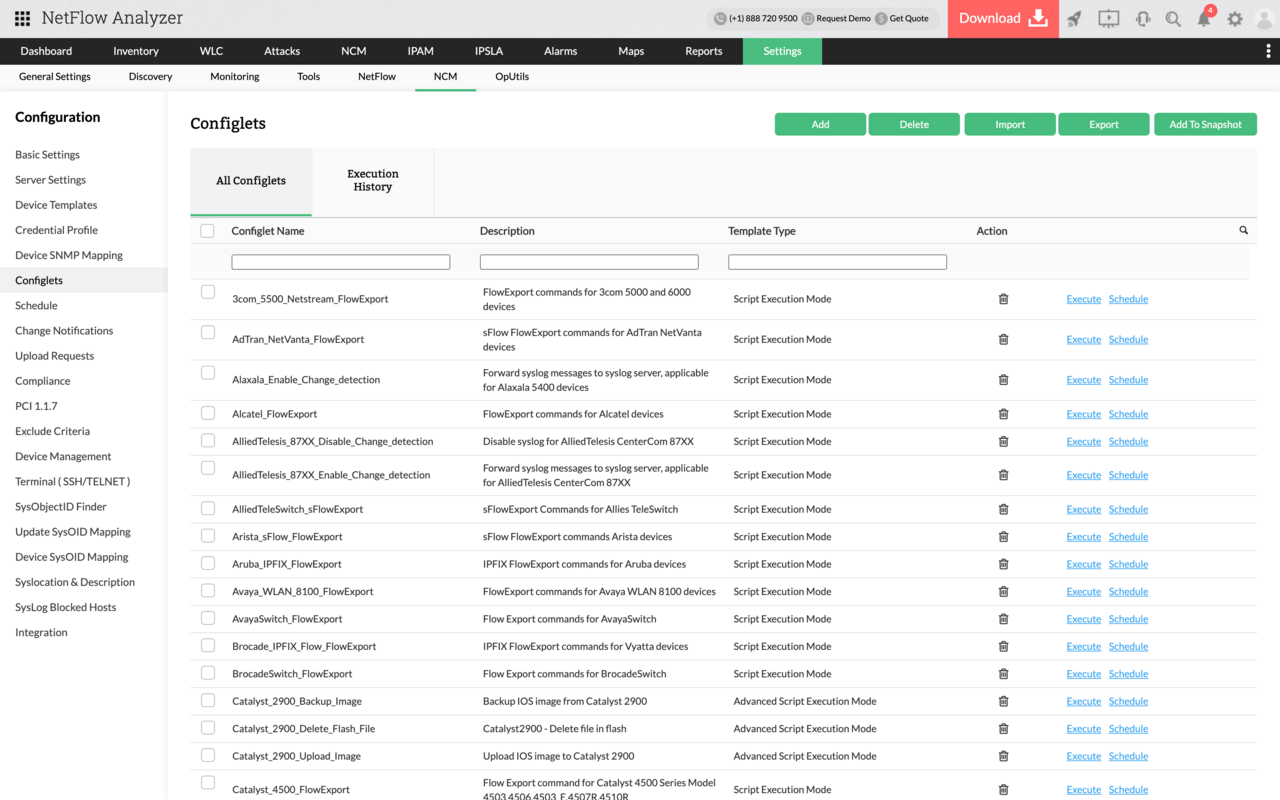Click the Export button

(1104, 124)
